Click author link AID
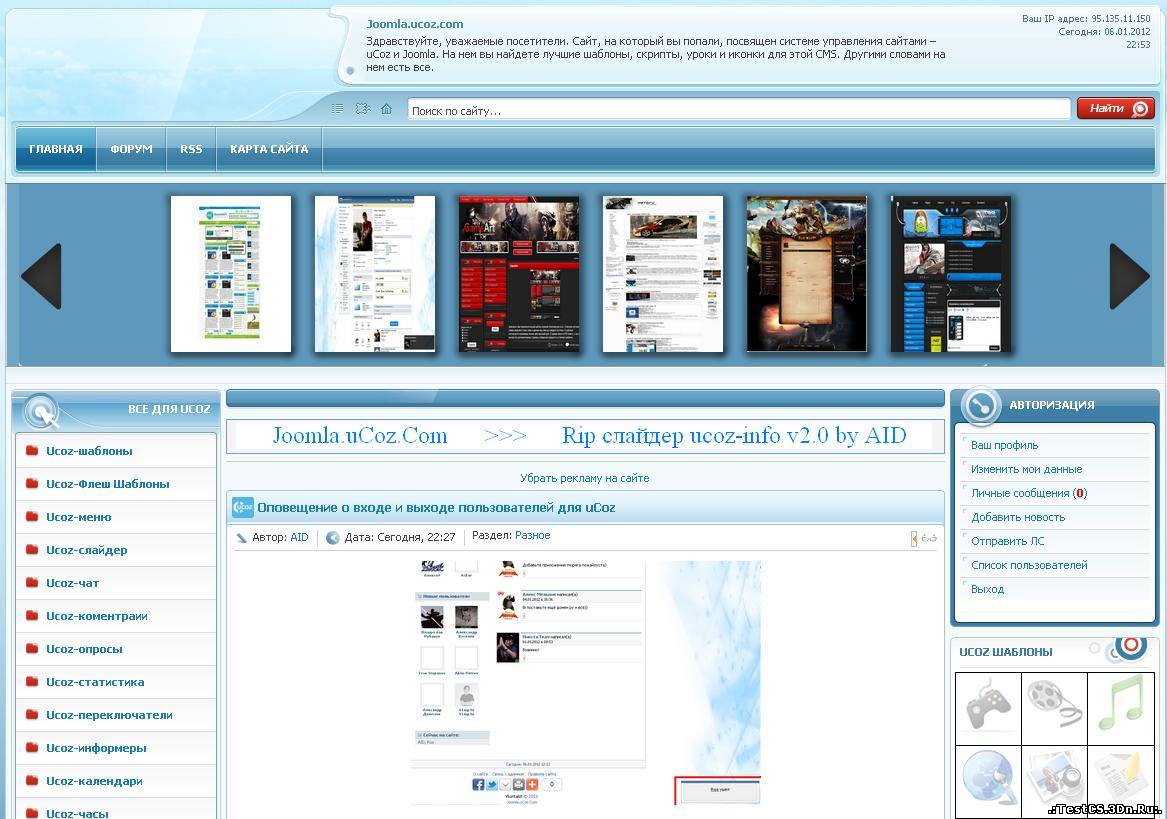The image size is (1167, 819). 299,537
